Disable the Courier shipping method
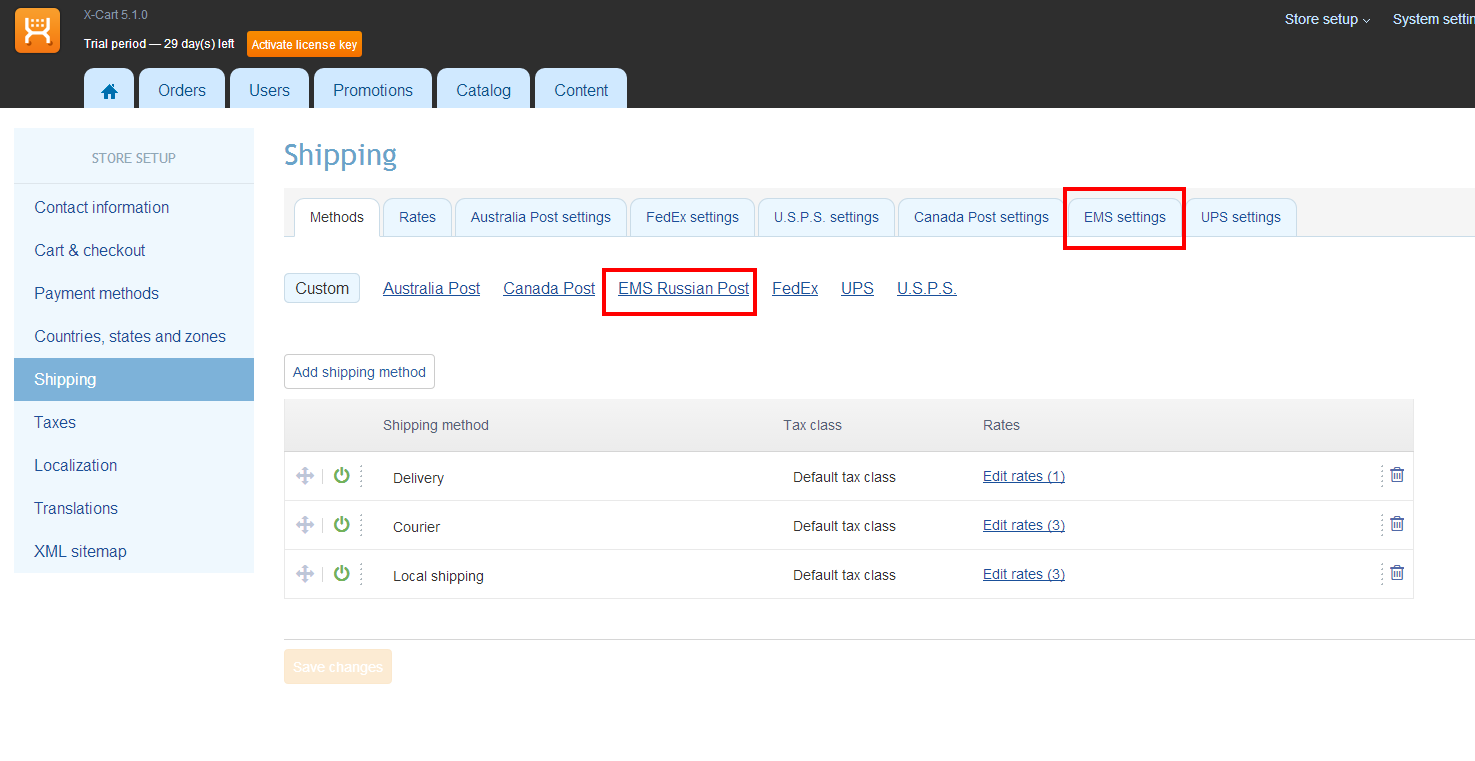 tap(342, 525)
